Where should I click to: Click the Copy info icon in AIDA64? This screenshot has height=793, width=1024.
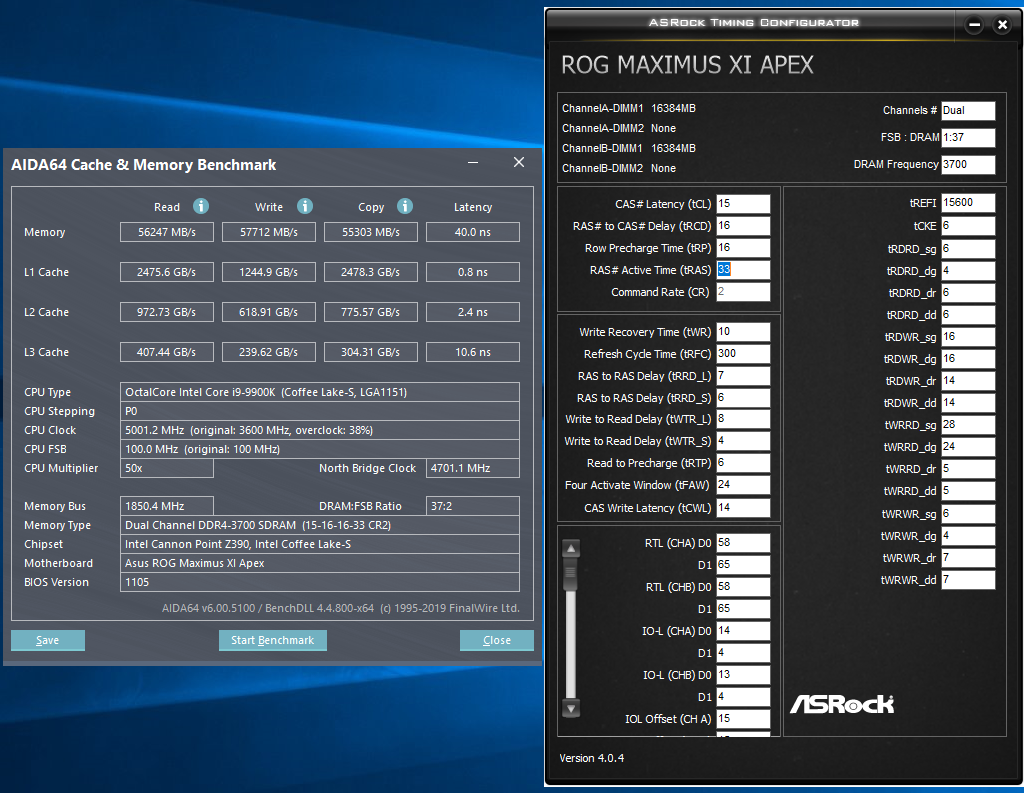(405, 206)
